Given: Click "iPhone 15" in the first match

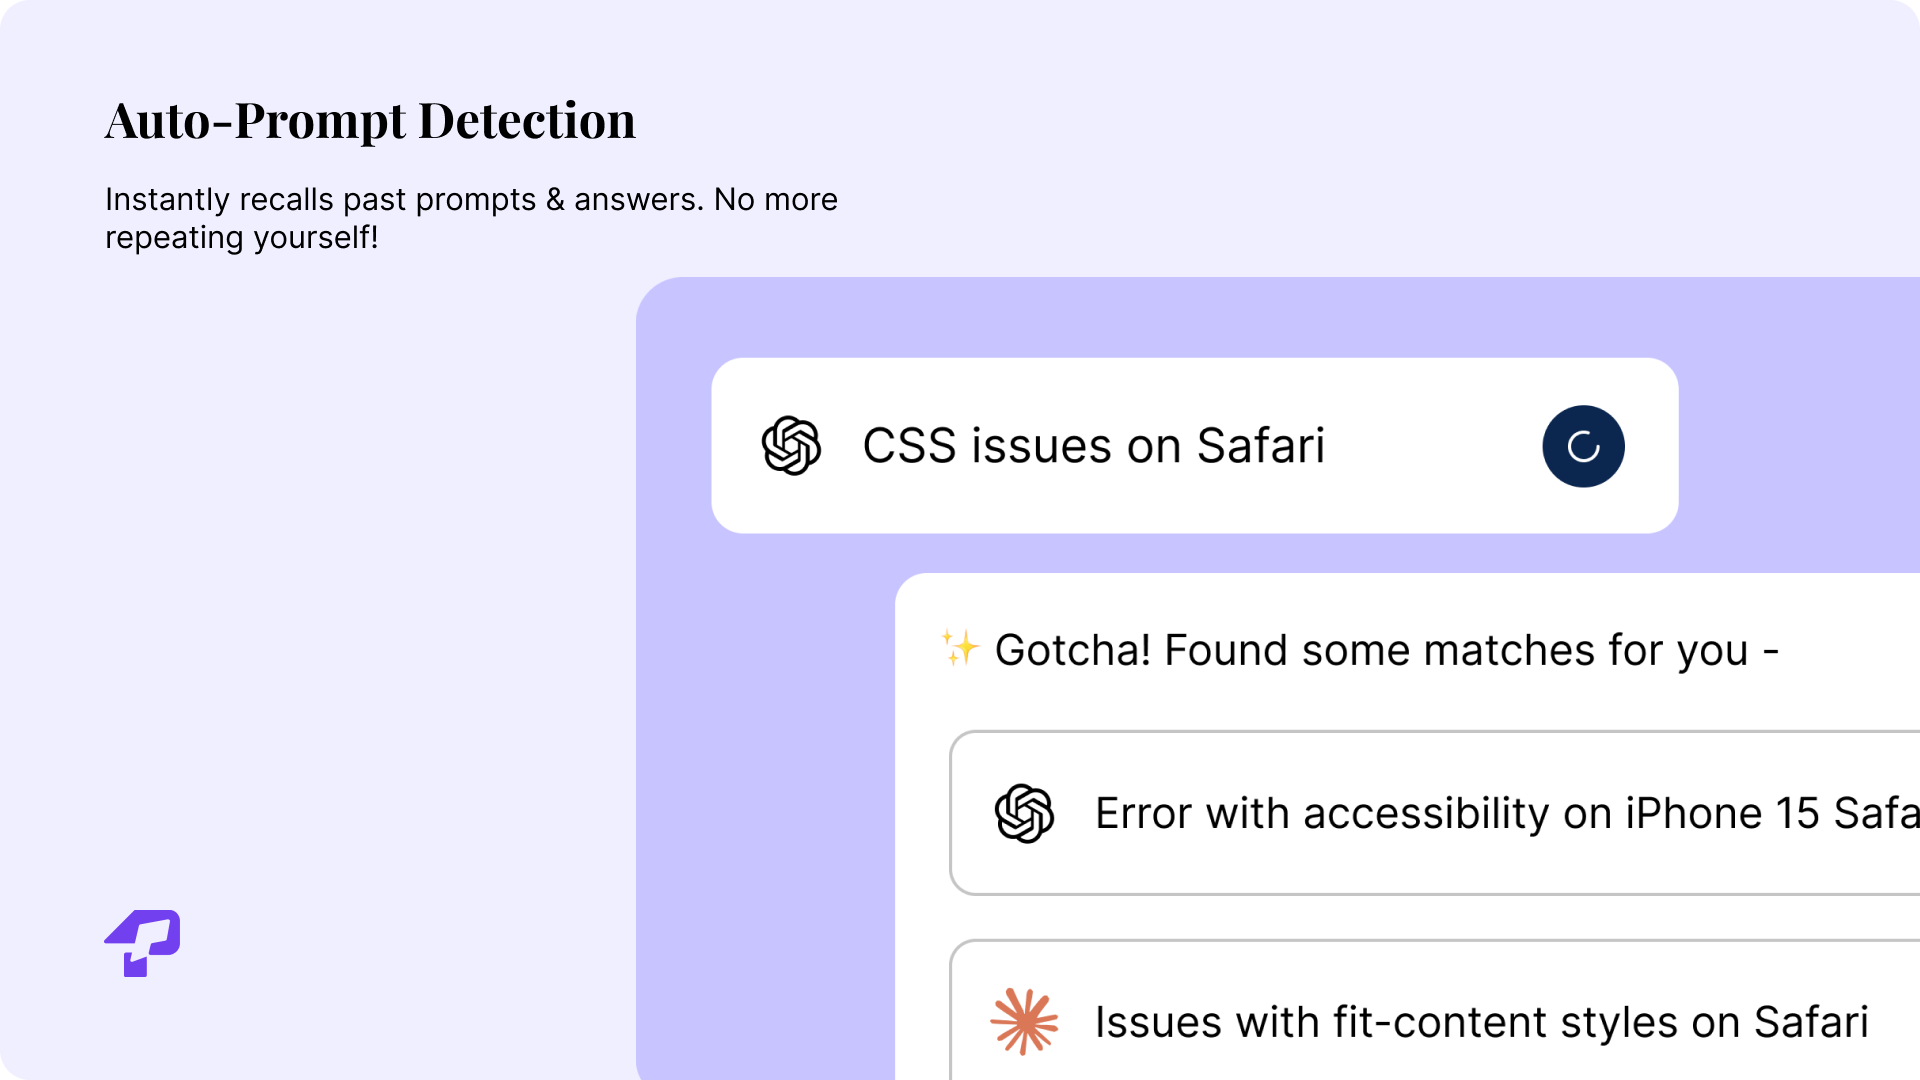Looking at the screenshot, I should [1722, 813].
